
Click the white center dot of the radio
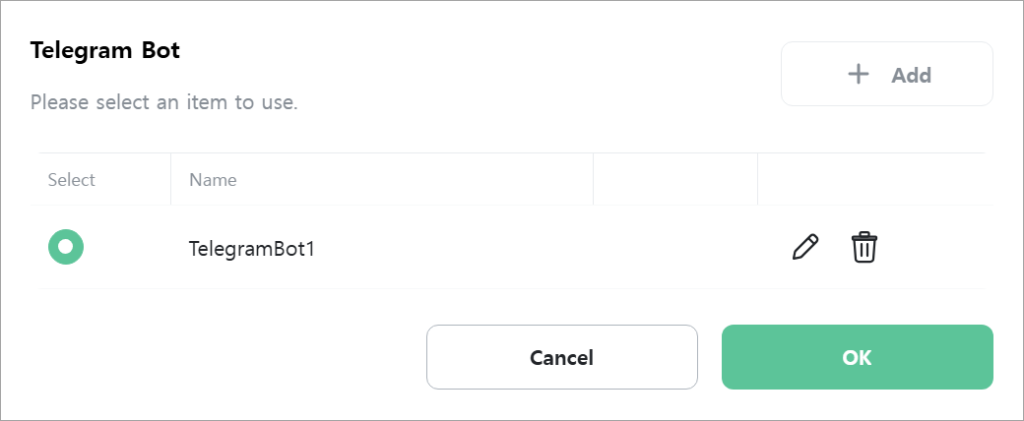click(66, 247)
